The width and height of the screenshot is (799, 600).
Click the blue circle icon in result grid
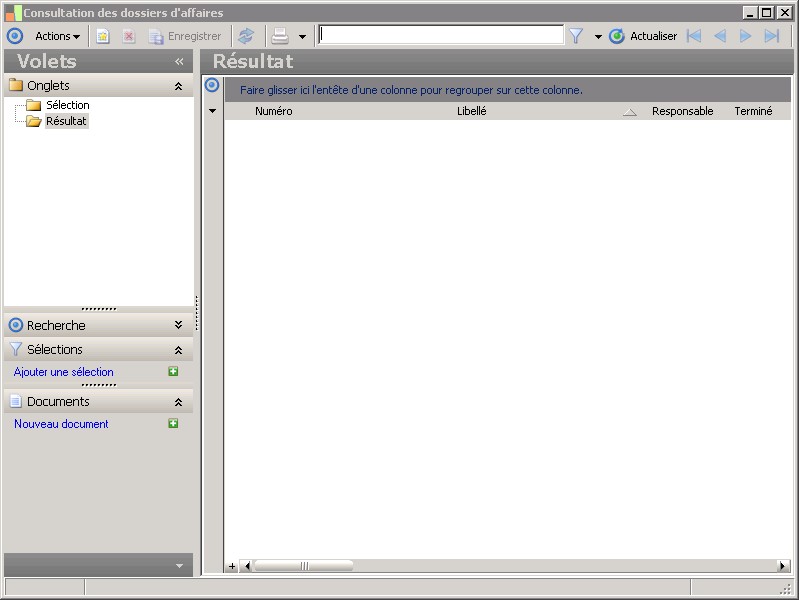click(212, 85)
